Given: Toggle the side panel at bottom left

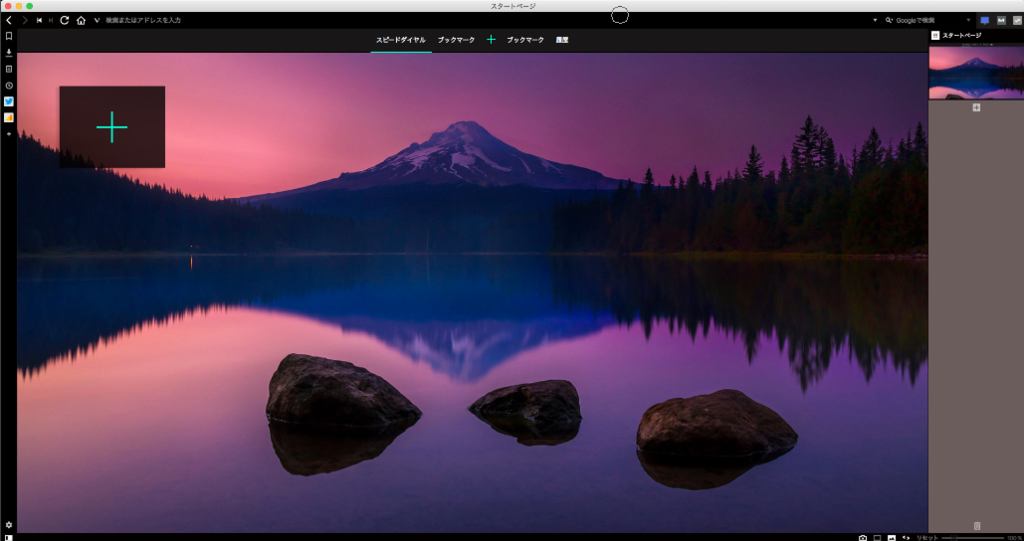Looking at the screenshot, I should (8, 538).
